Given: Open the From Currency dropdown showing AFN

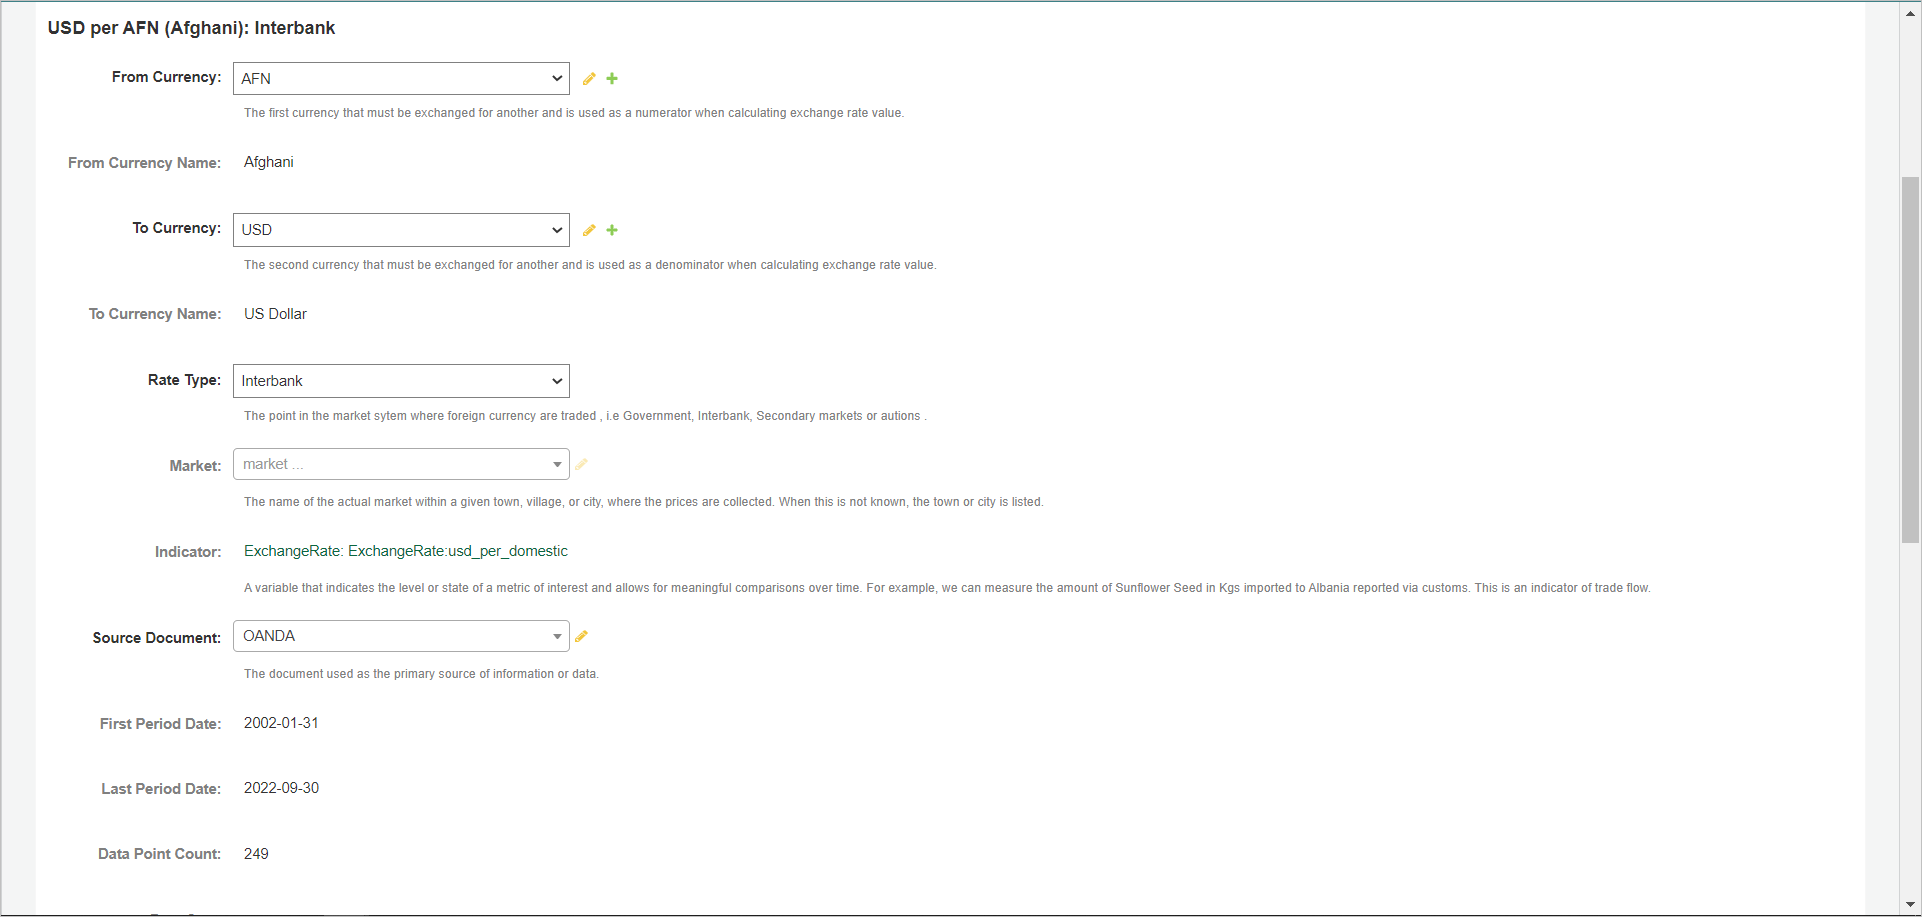Looking at the screenshot, I should (401, 79).
